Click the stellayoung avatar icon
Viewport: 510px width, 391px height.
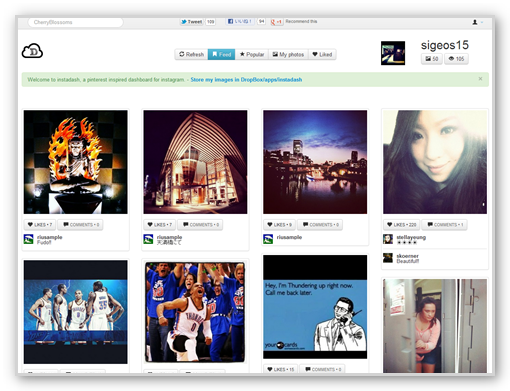[388, 239]
